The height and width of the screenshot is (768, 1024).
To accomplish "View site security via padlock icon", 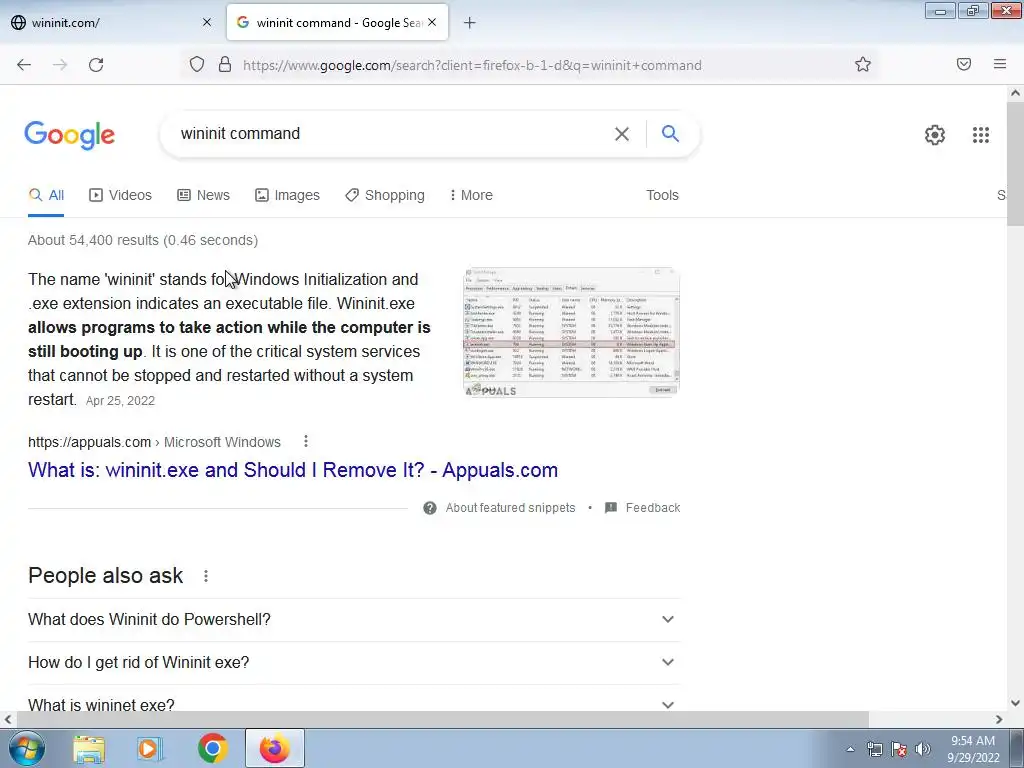I will [x=225, y=65].
